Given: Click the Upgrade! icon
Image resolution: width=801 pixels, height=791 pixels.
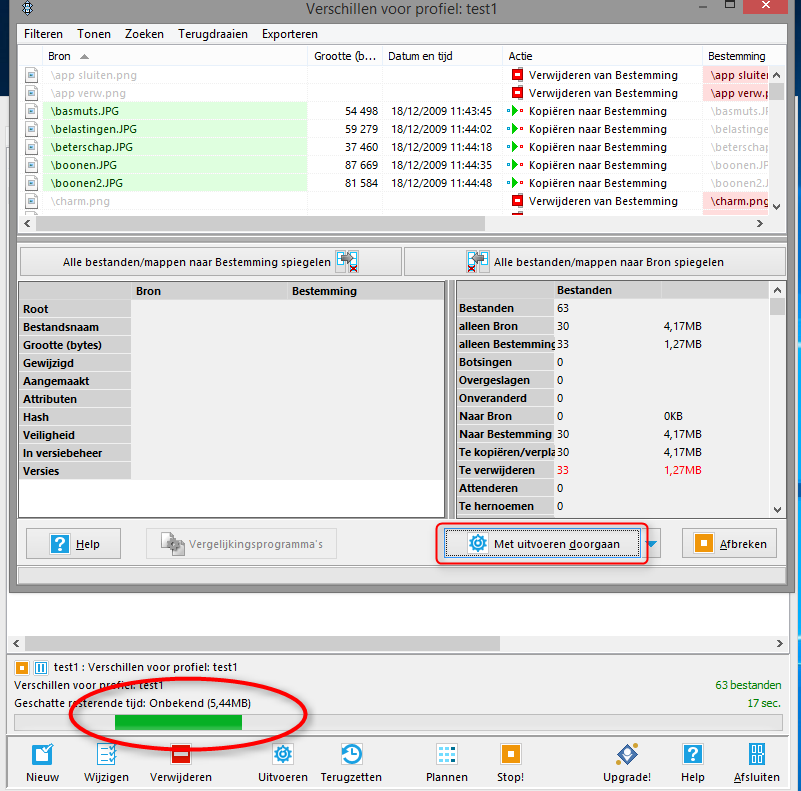Looking at the screenshot, I should pyautogui.click(x=627, y=754).
